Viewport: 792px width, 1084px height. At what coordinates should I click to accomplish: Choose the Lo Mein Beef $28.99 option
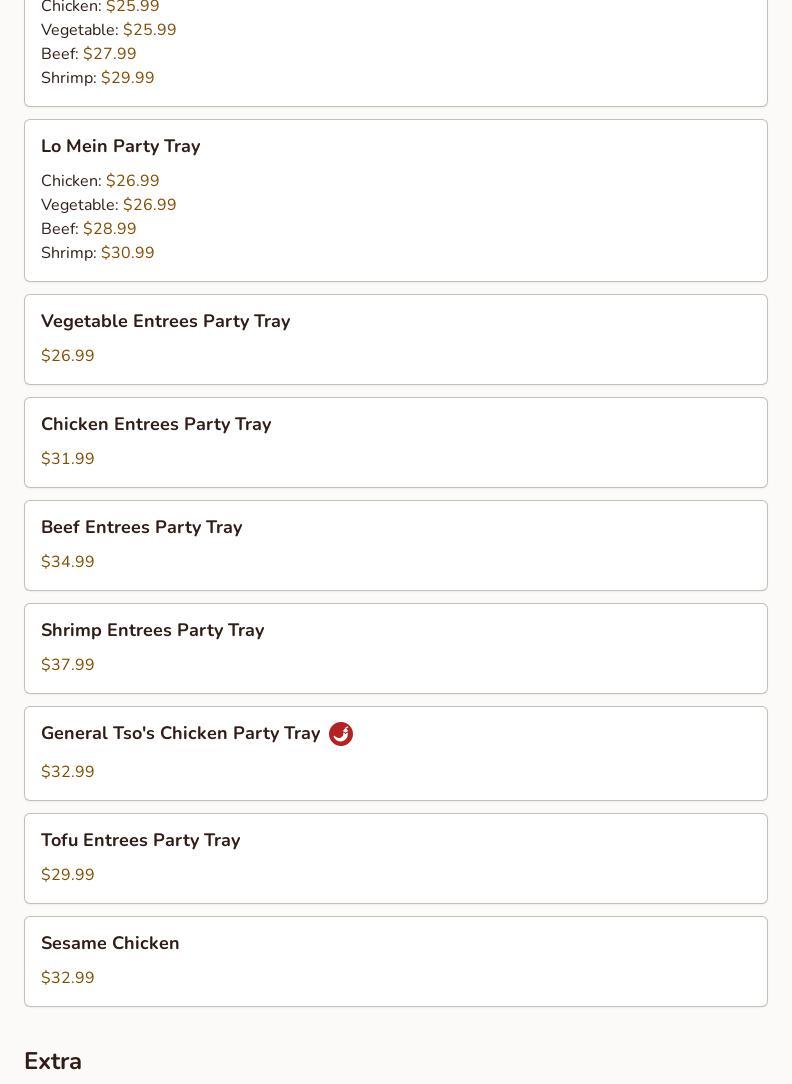(109, 229)
